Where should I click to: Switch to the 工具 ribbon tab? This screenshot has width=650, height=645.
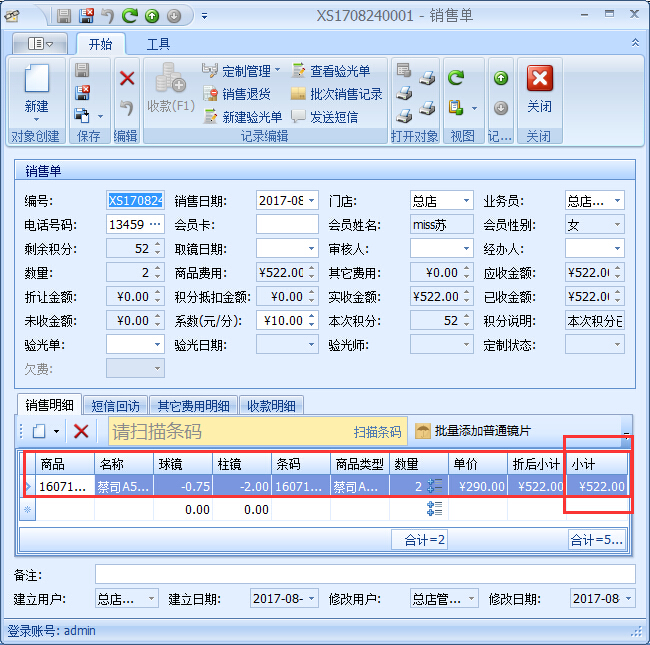(158, 44)
